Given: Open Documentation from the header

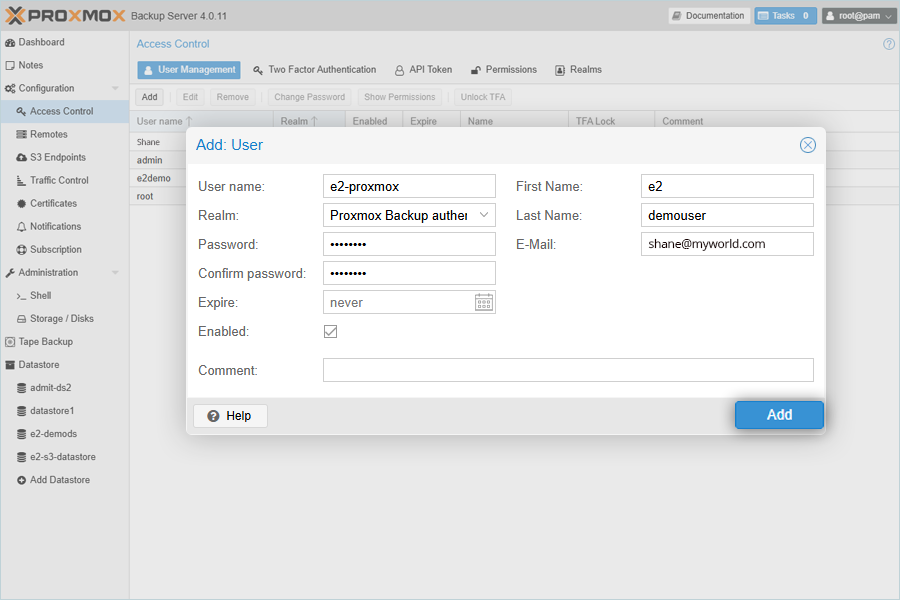Looking at the screenshot, I should [708, 16].
